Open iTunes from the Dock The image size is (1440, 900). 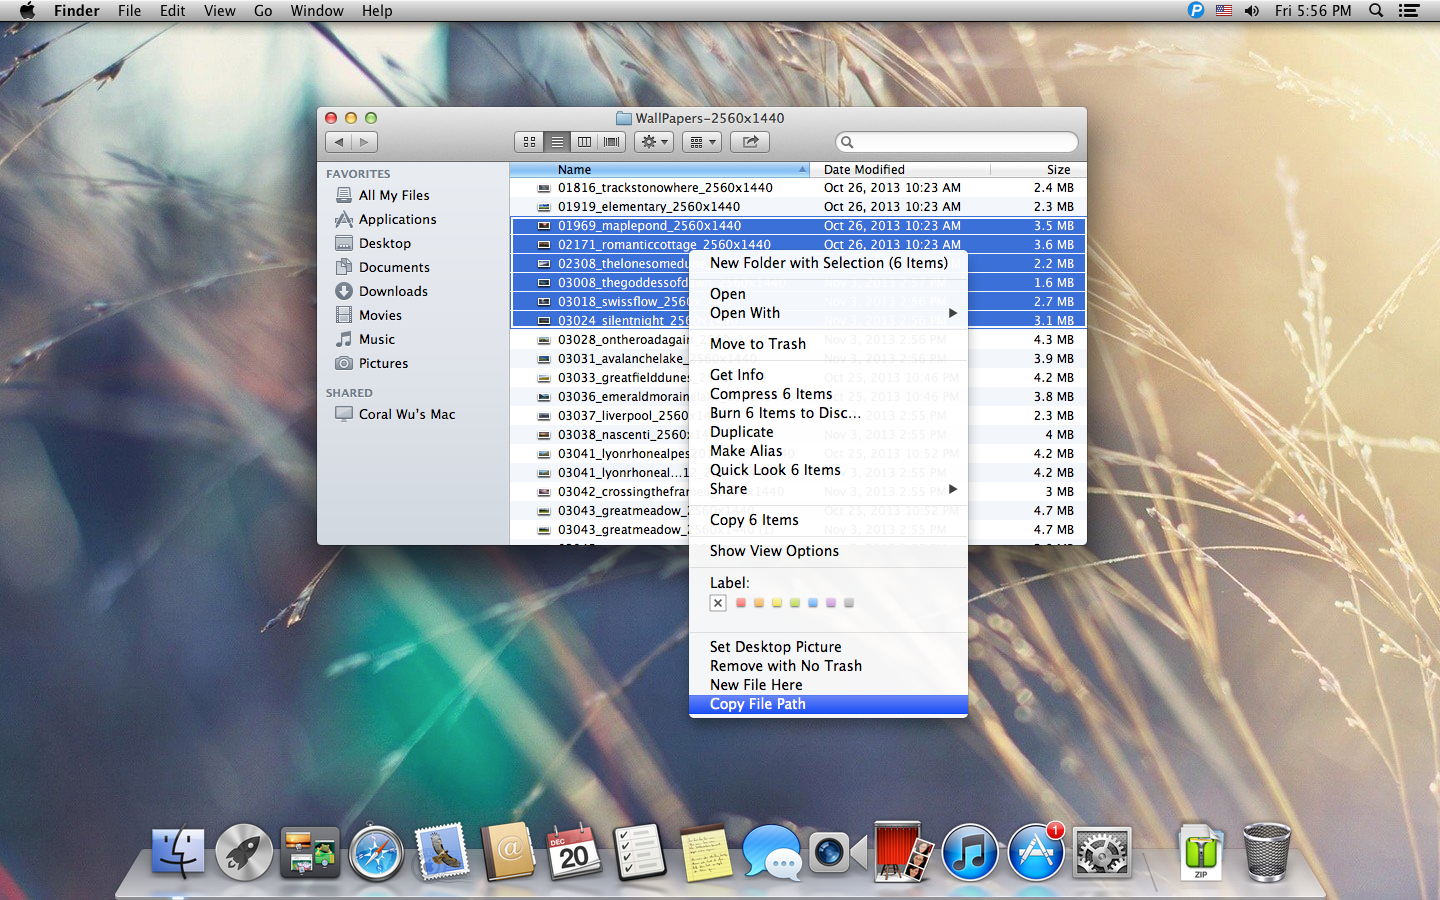point(970,853)
